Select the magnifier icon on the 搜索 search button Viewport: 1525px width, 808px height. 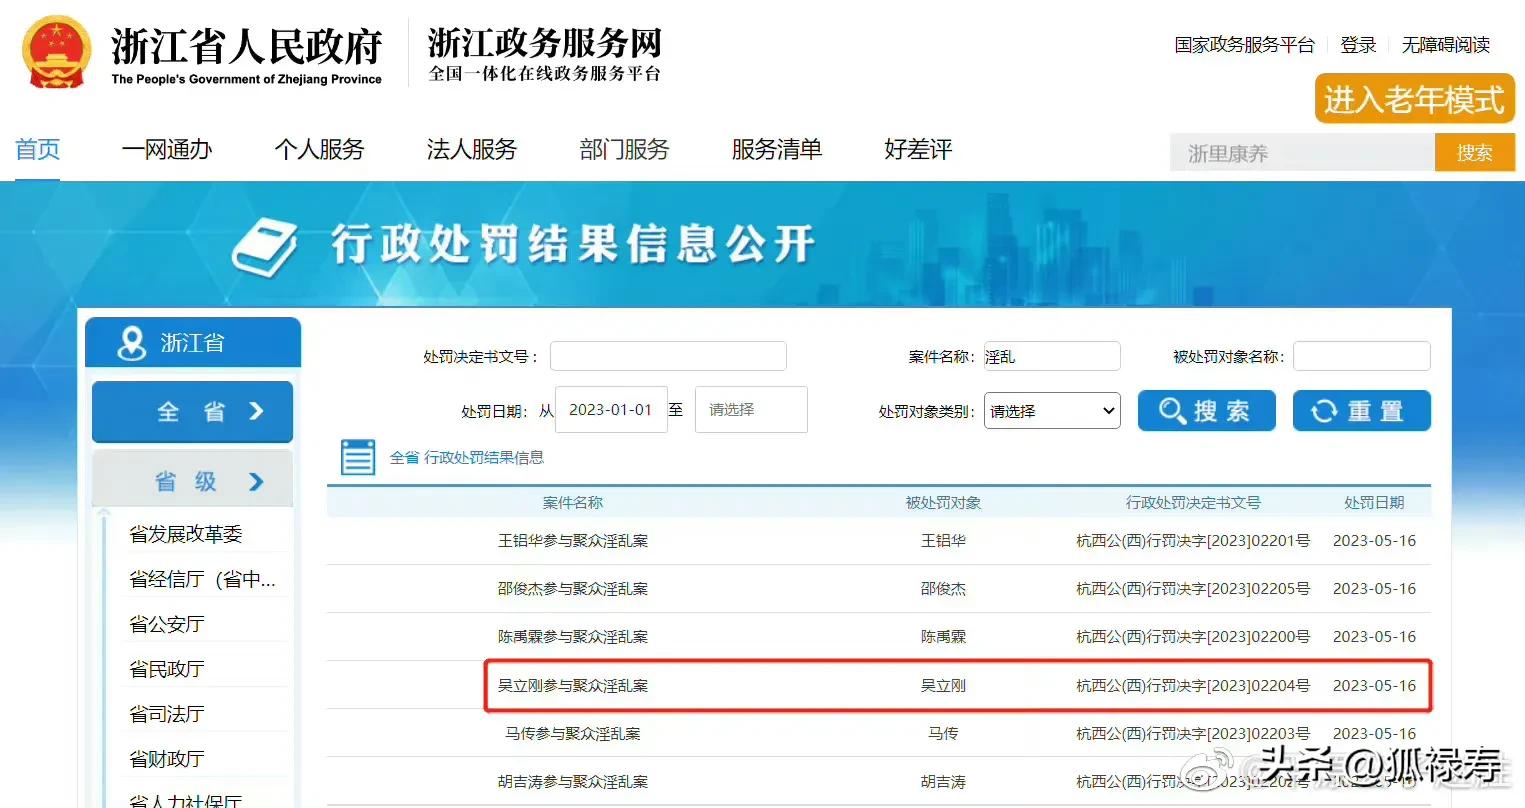(1172, 410)
